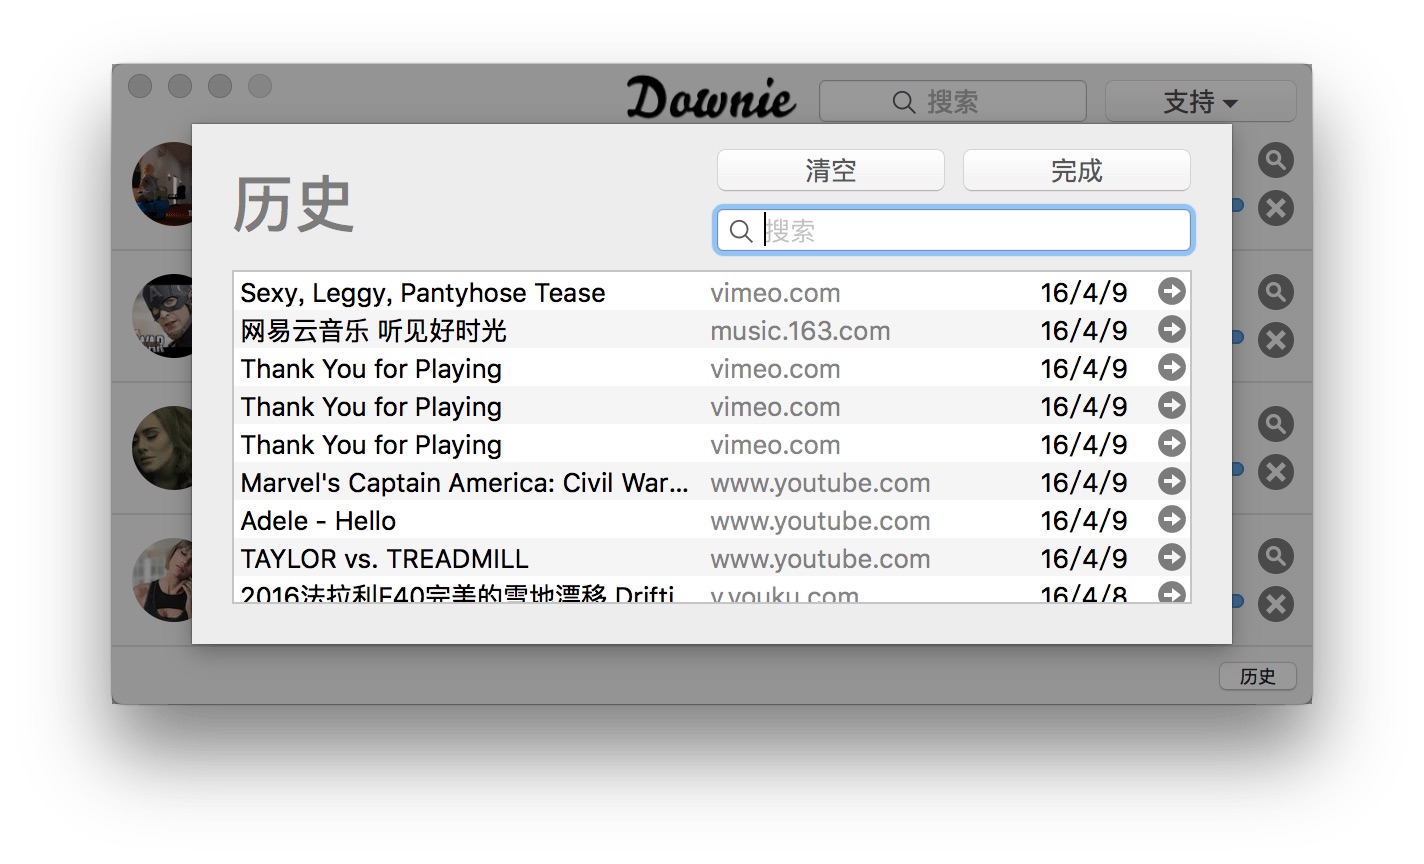Open the 支持 dropdown menu
This screenshot has width=1424, height=864.
[1200, 101]
